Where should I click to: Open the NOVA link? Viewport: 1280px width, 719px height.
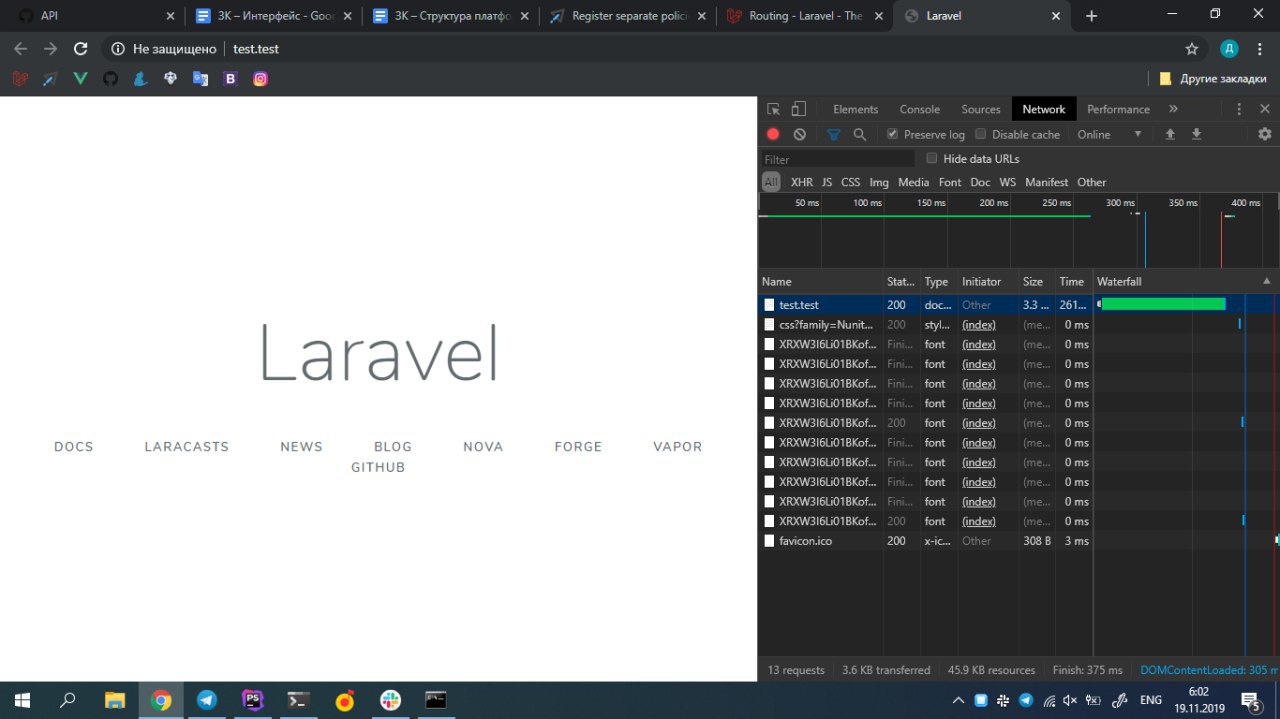(483, 447)
